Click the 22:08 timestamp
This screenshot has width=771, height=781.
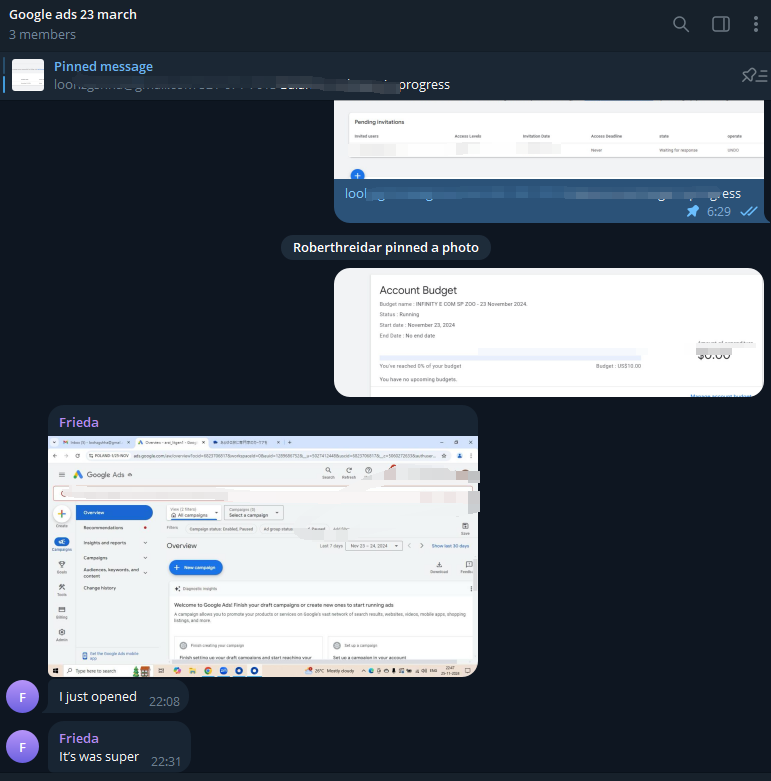coord(164,701)
